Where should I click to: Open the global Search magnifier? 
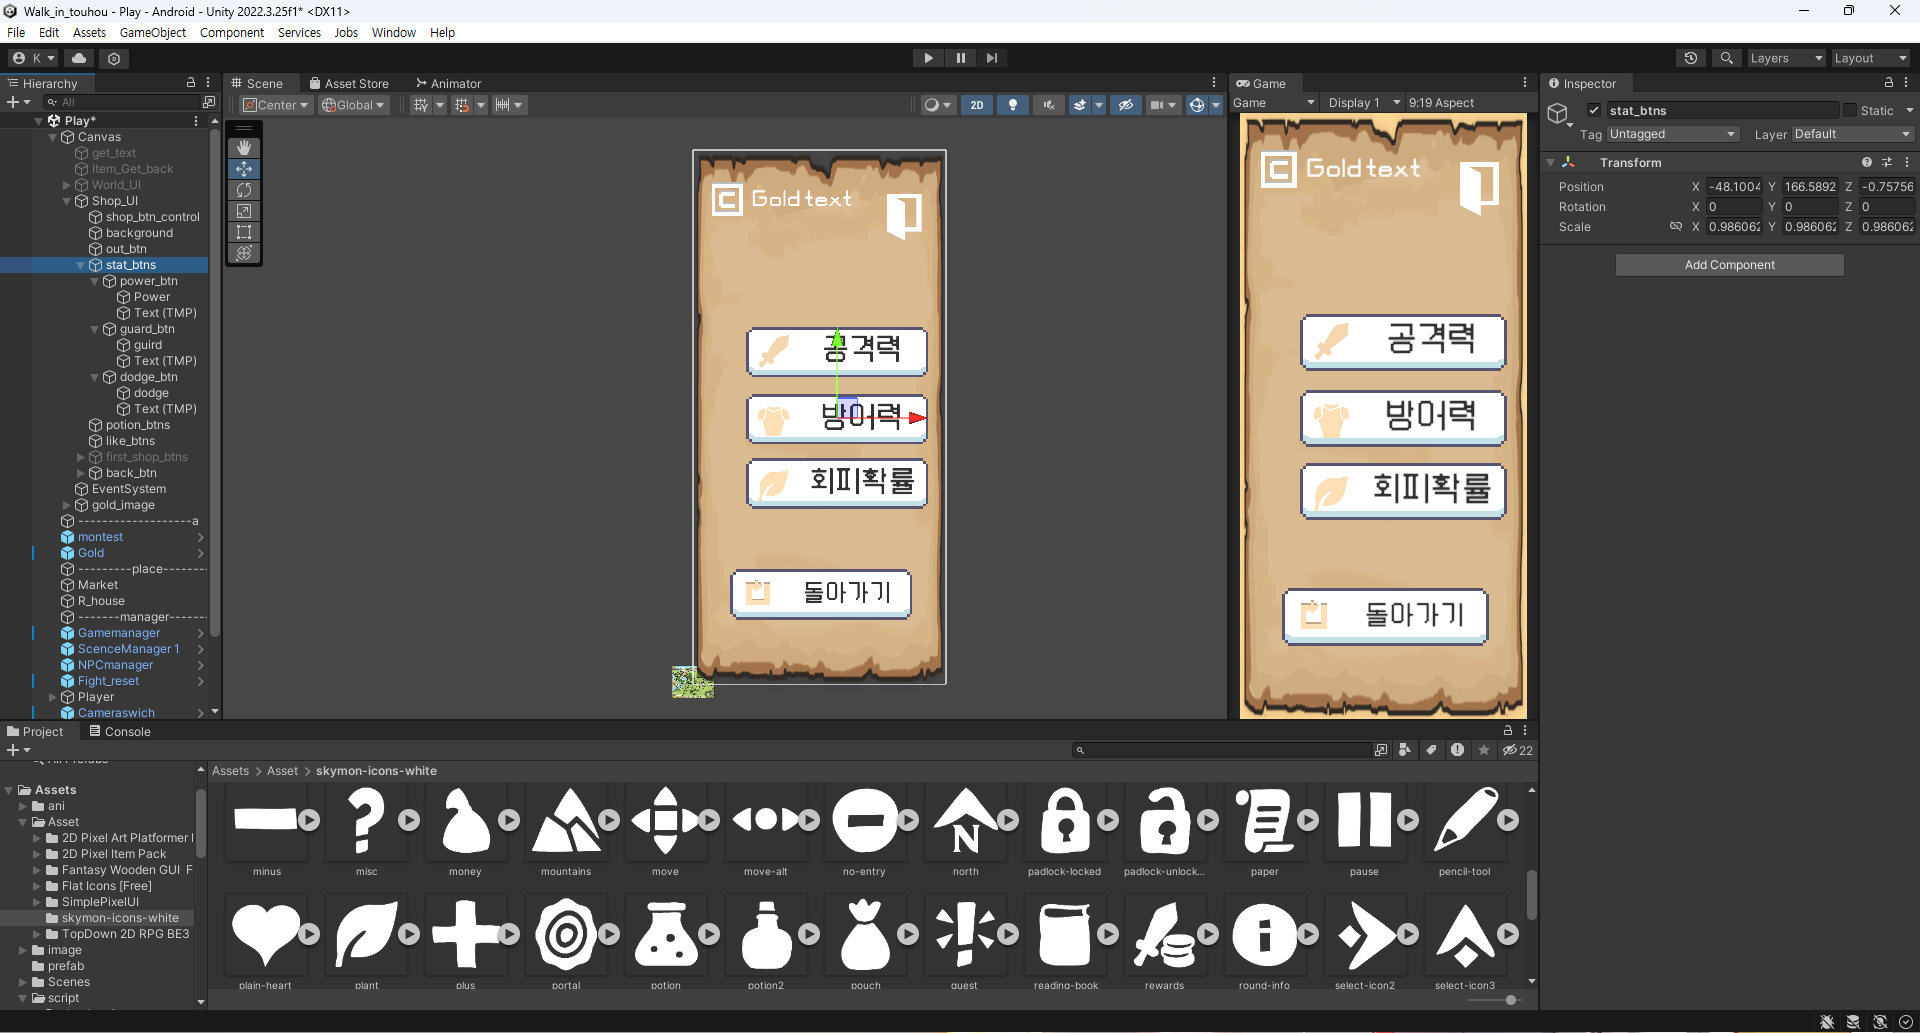[x=1726, y=58]
